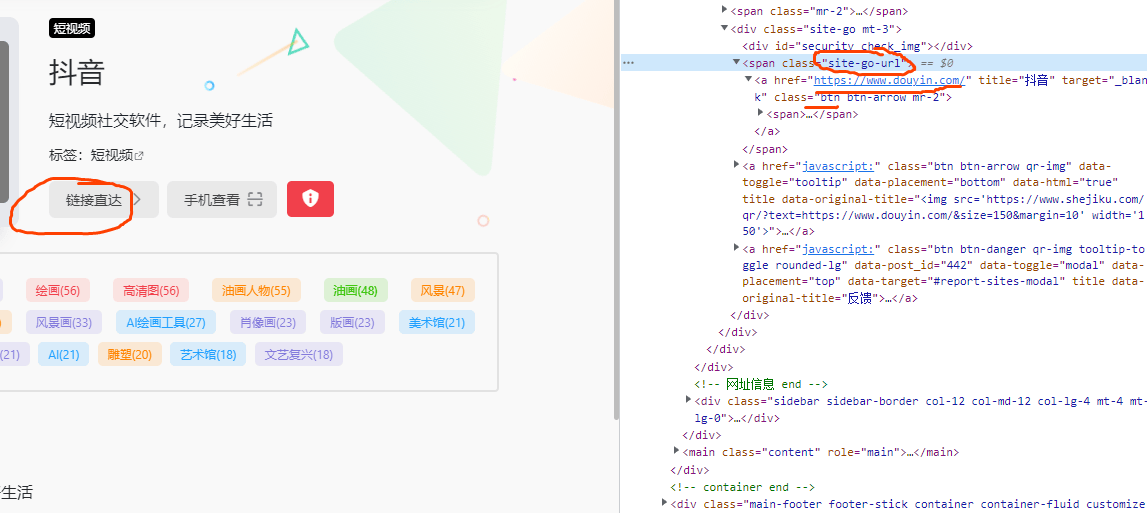Collapse the span class="site-go-url" node
Screen dimensions: 1147x513
[x=737, y=63]
